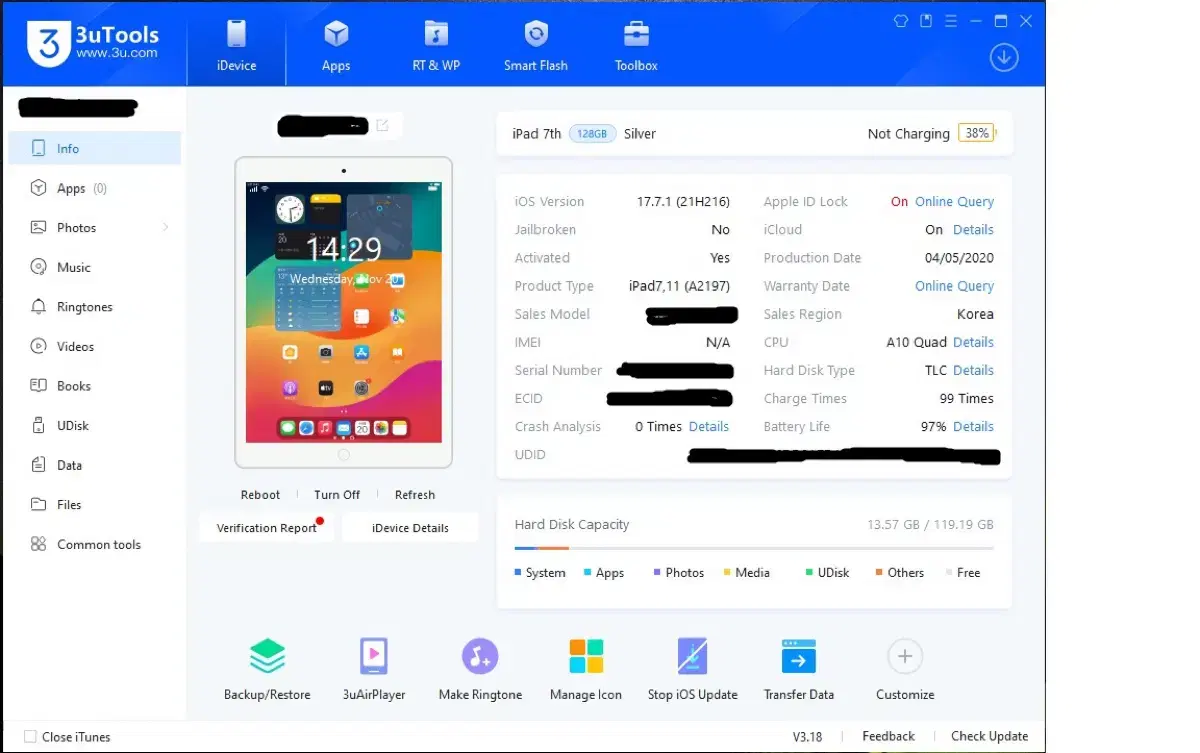Click Online Query for Apple ID Lock
The image size is (1200, 753).
point(954,202)
